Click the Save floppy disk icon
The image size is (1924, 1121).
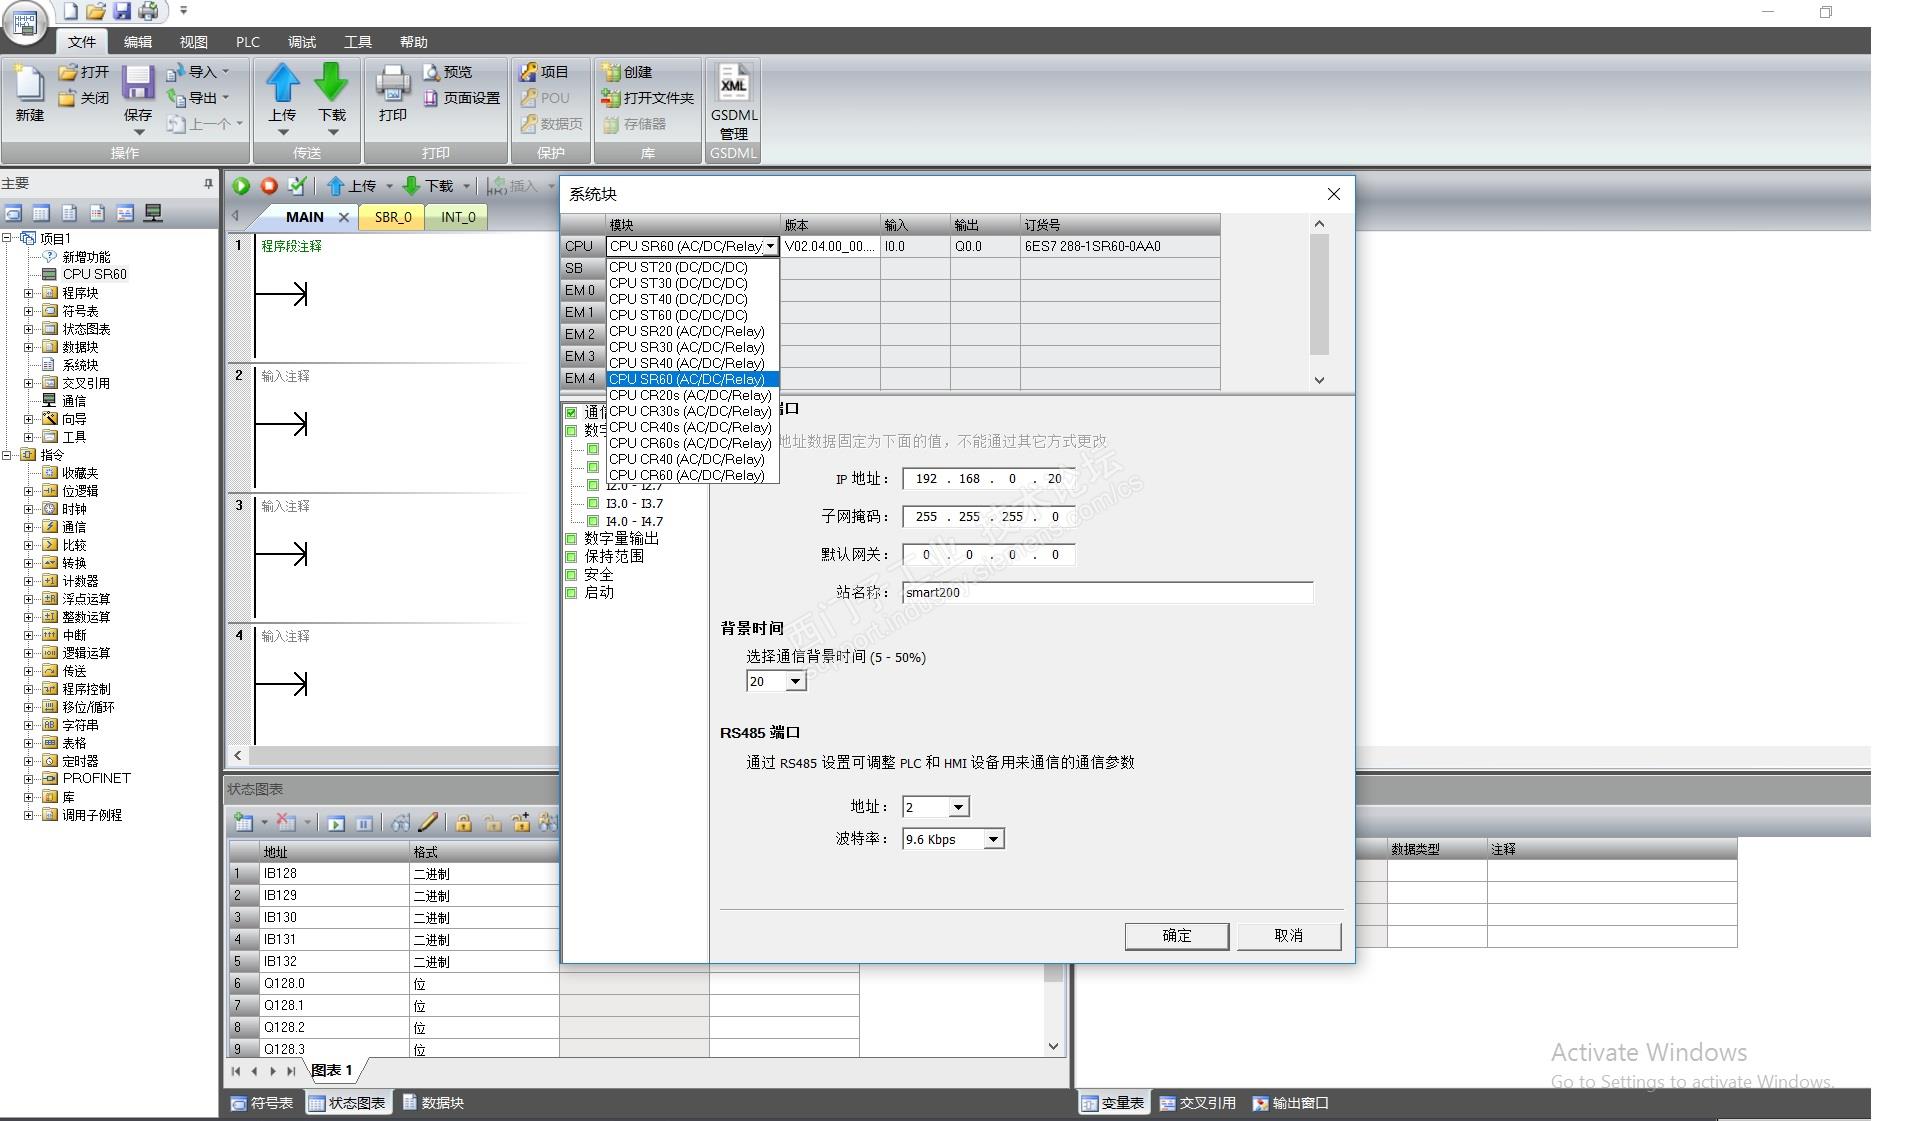pyautogui.click(x=138, y=83)
